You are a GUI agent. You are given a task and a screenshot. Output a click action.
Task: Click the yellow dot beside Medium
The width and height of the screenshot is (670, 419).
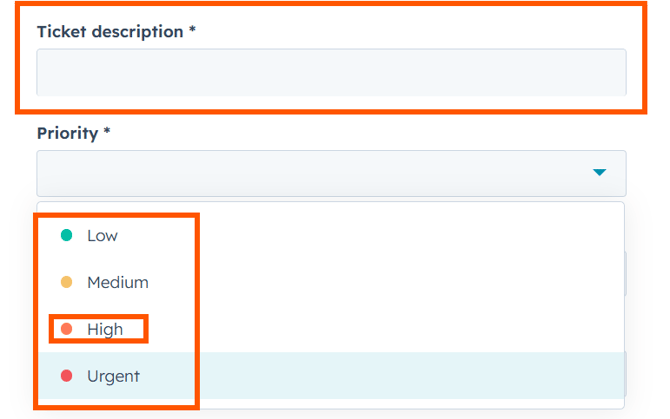click(67, 283)
